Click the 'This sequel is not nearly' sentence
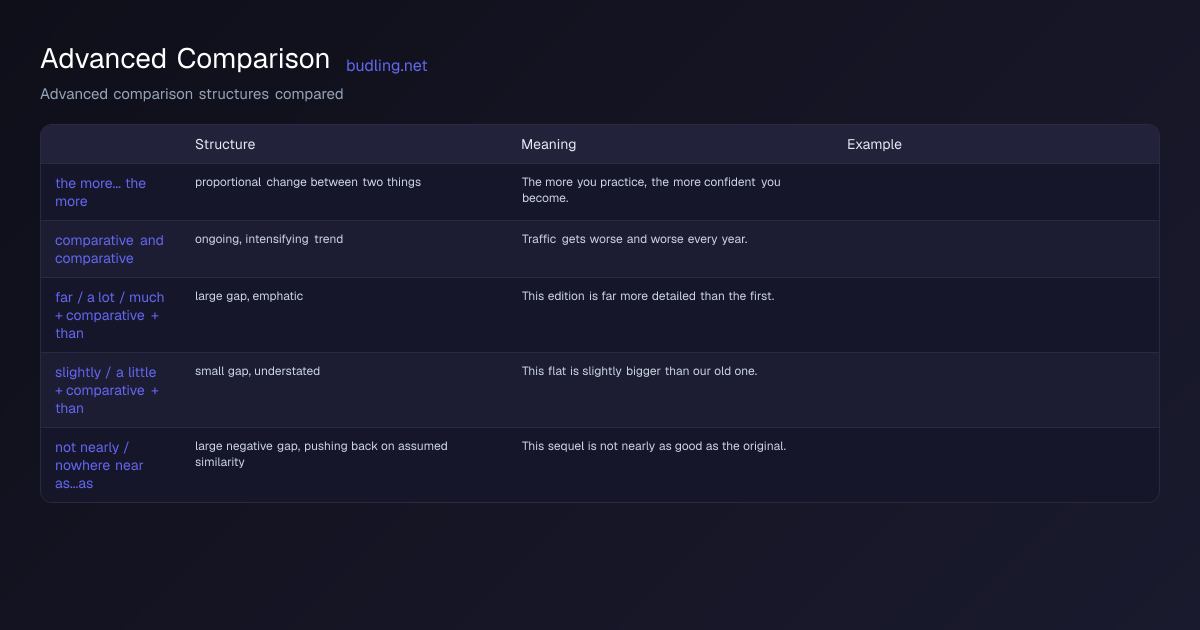 (x=654, y=446)
